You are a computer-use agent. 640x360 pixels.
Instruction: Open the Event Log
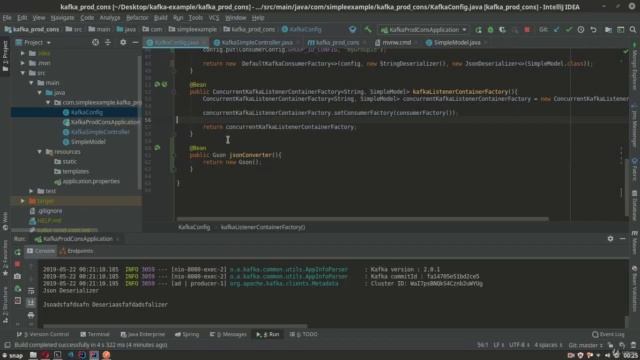tap(608, 334)
